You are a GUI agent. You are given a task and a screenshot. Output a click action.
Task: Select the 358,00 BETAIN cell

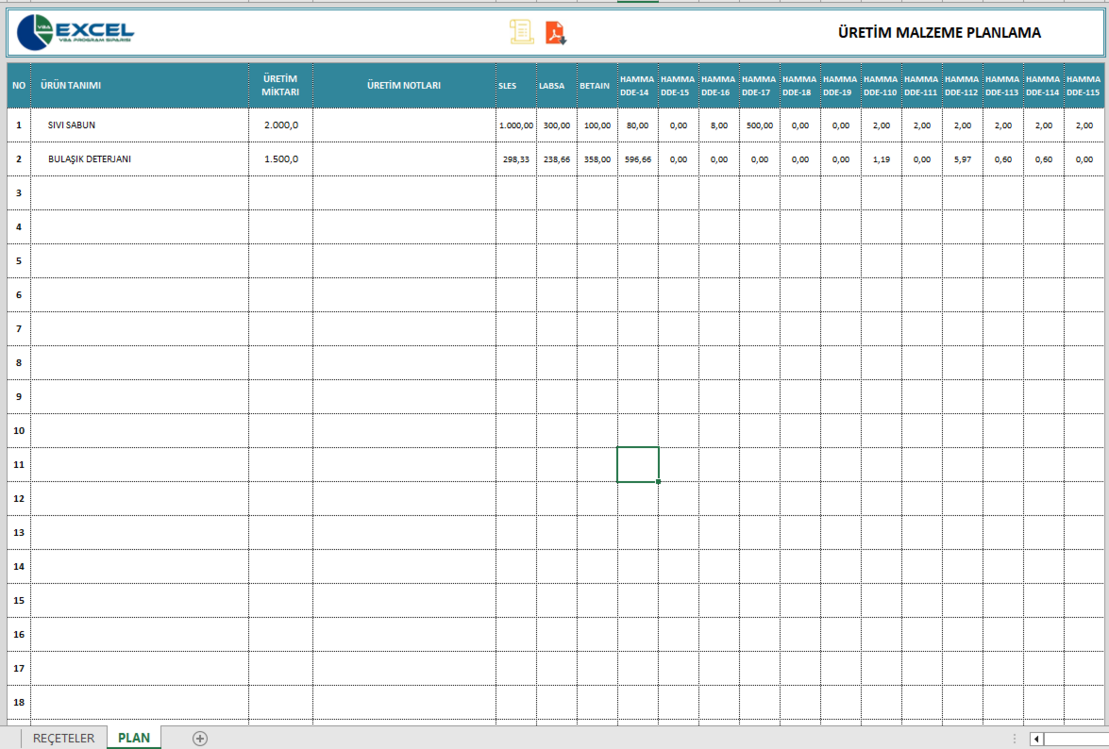click(597, 159)
